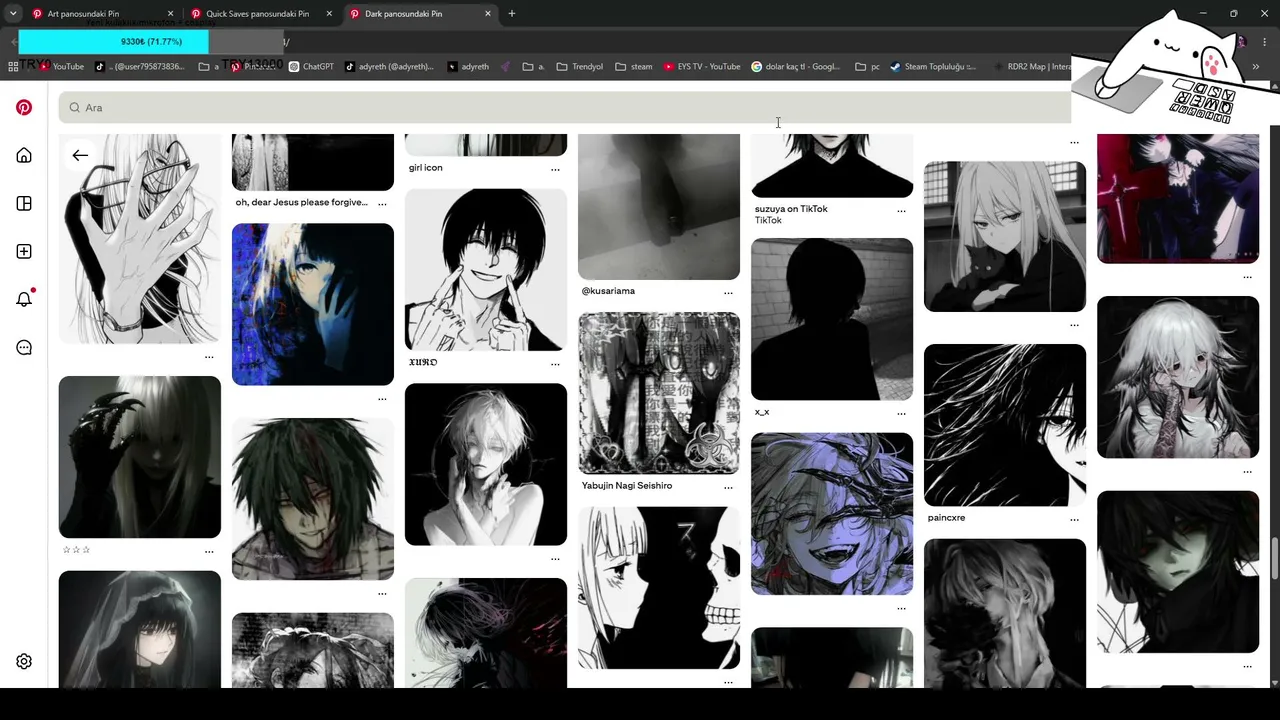1280x720 pixels.
Task: Open the ChatGPT bookmark
Action: tap(311, 67)
